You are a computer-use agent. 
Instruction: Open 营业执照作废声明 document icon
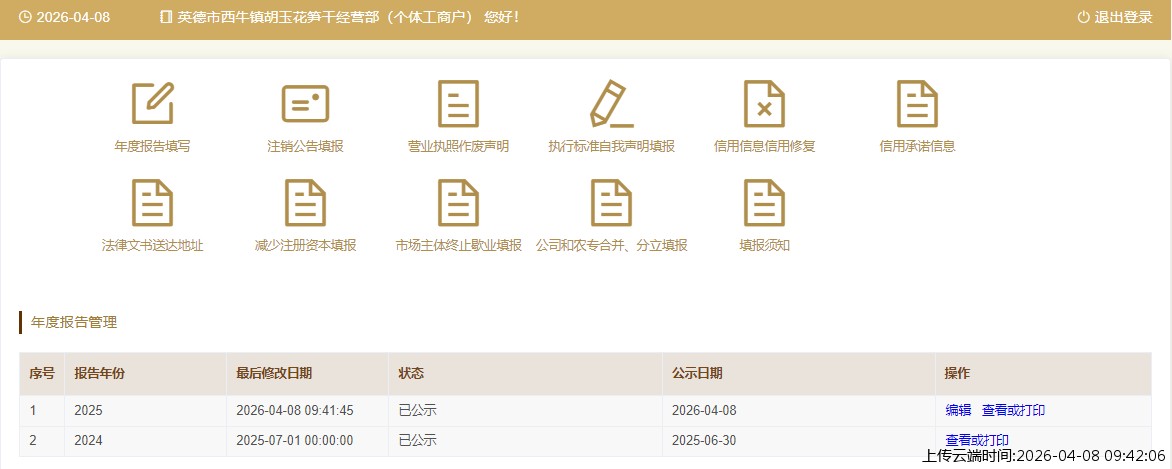(x=458, y=103)
